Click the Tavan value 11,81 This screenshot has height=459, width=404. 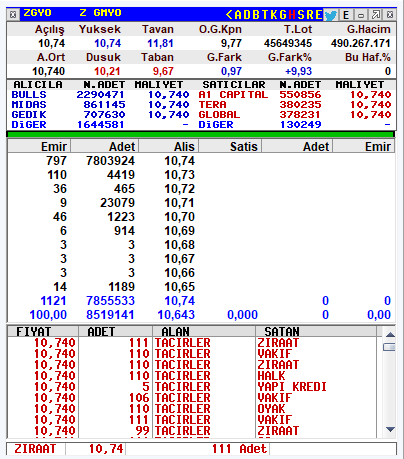click(x=160, y=43)
